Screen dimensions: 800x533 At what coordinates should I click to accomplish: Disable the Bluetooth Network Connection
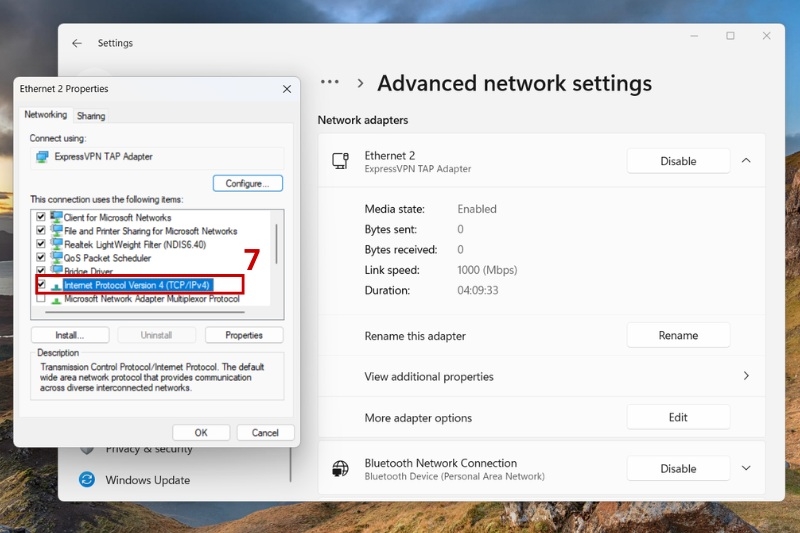pyautogui.click(x=678, y=468)
